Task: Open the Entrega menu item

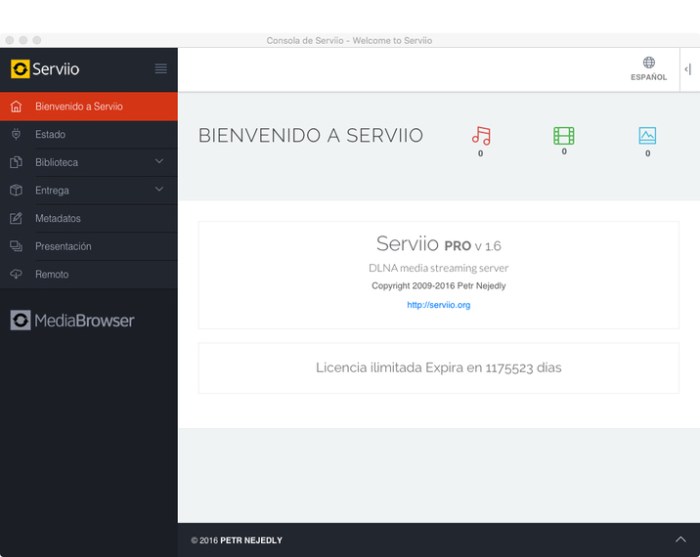Action: [89, 191]
